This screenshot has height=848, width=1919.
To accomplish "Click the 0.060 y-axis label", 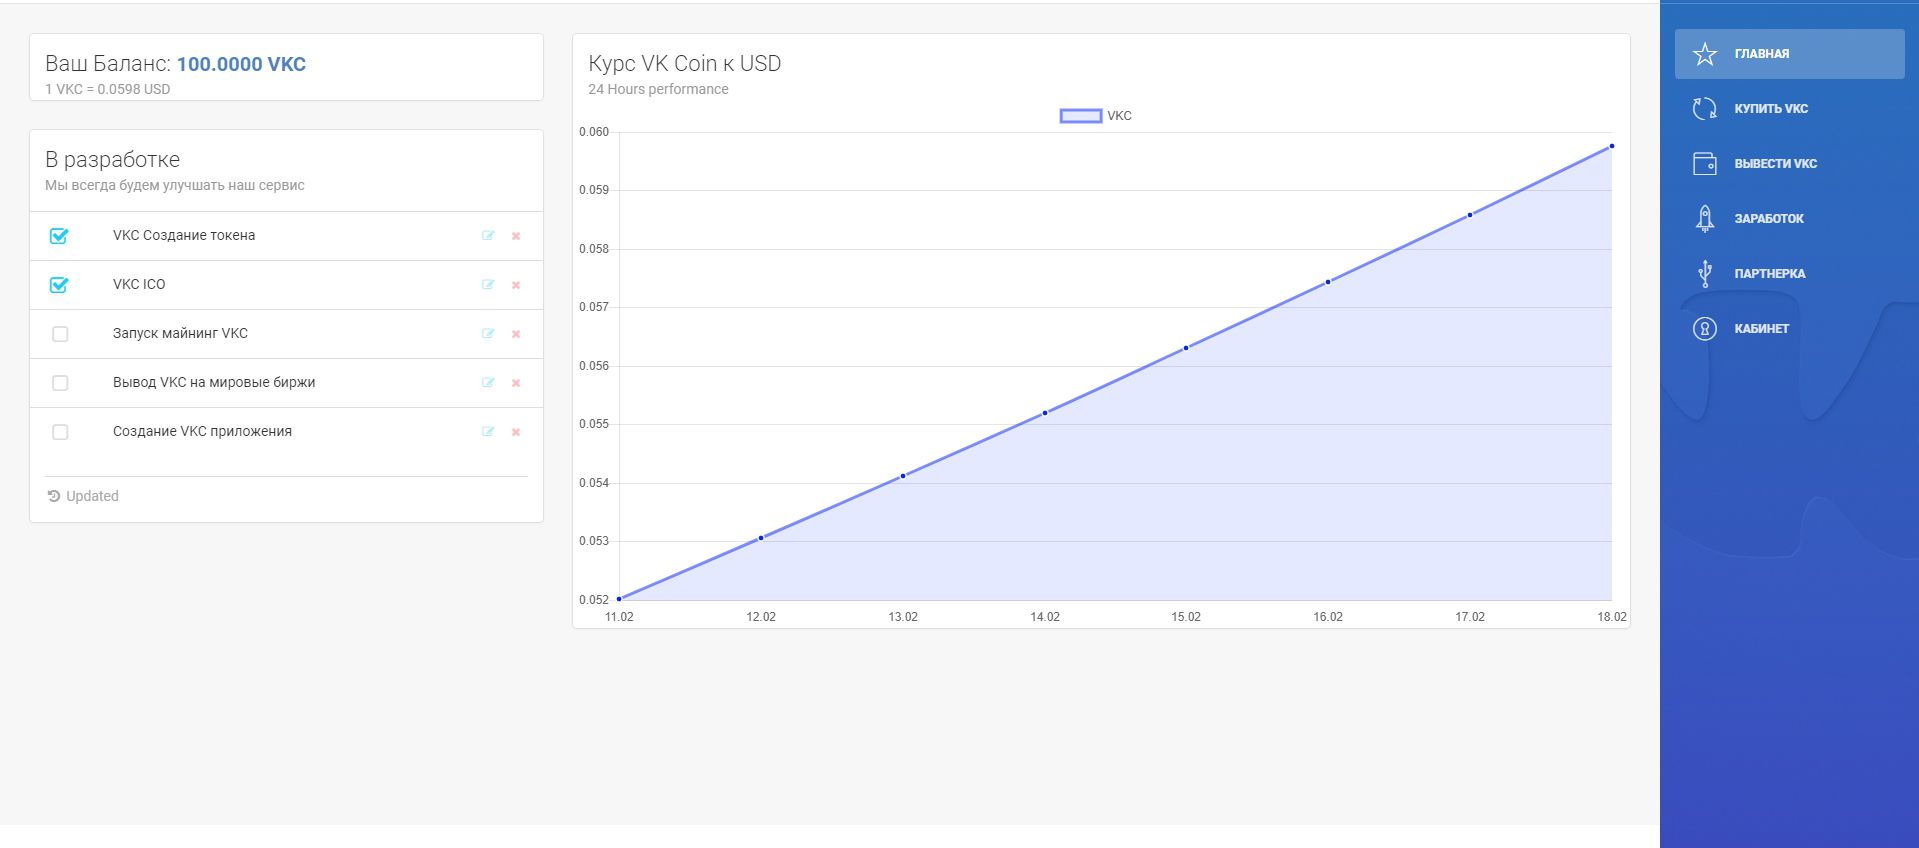I will coord(594,132).
